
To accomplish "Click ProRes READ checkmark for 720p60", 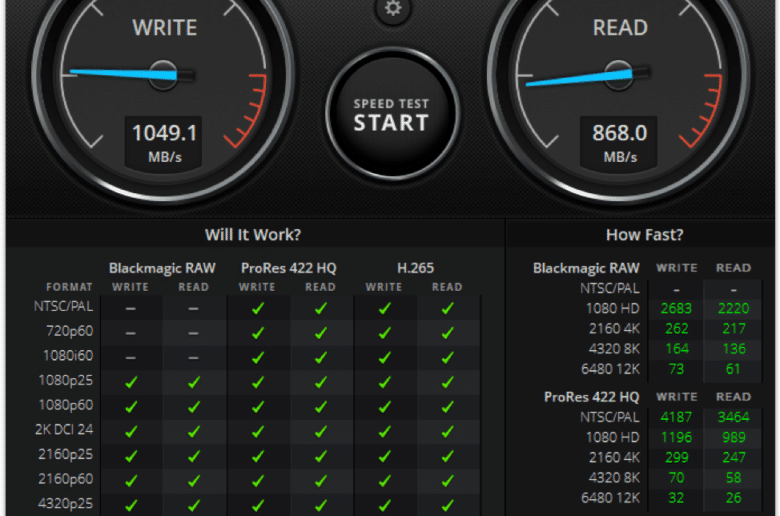I will 321,333.
